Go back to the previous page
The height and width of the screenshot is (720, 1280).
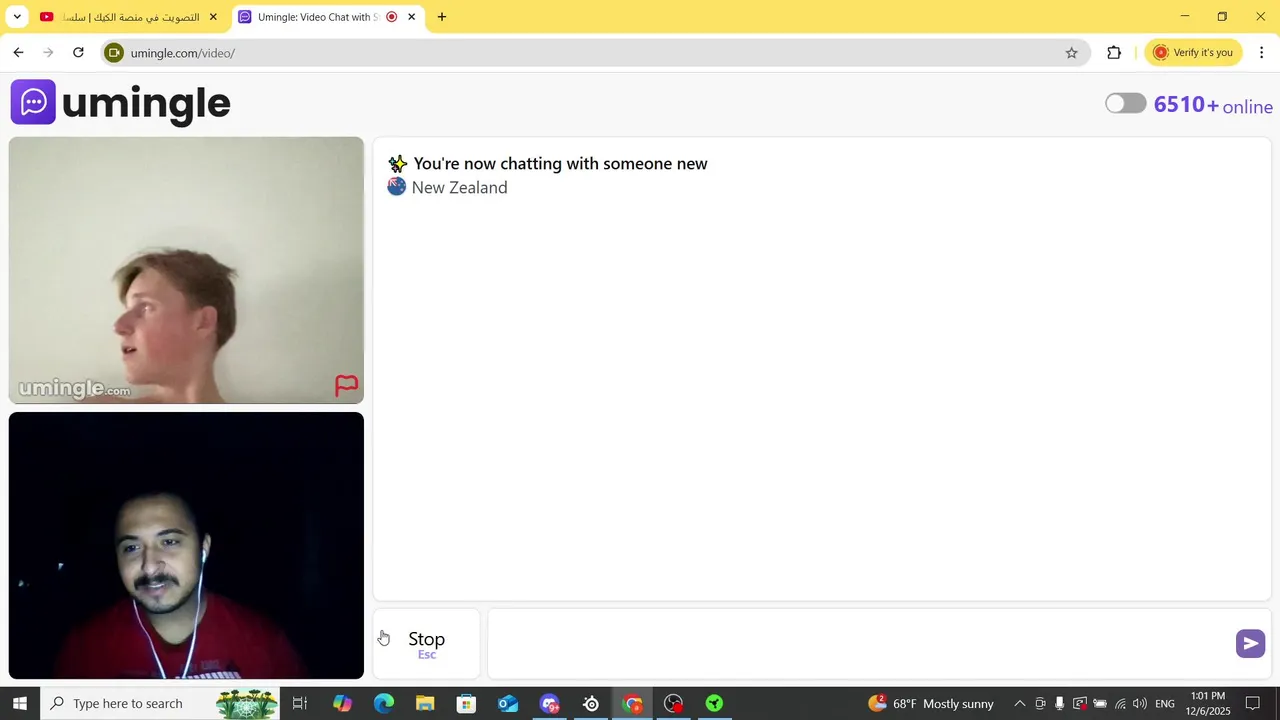click(18, 53)
